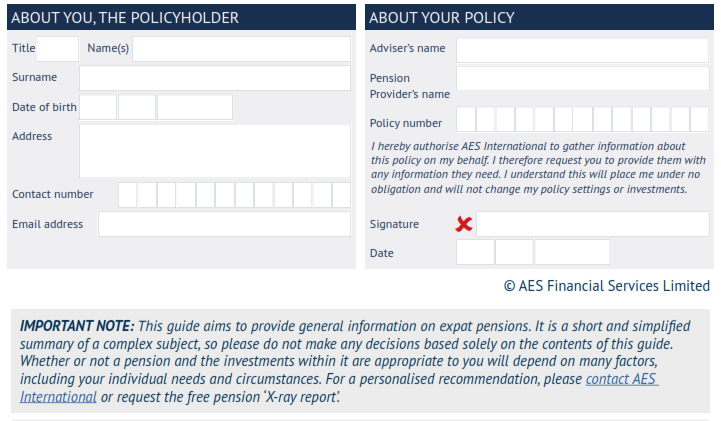721x421 pixels.
Task: Focus the Pension Provider's name field
Action: click(582, 79)
